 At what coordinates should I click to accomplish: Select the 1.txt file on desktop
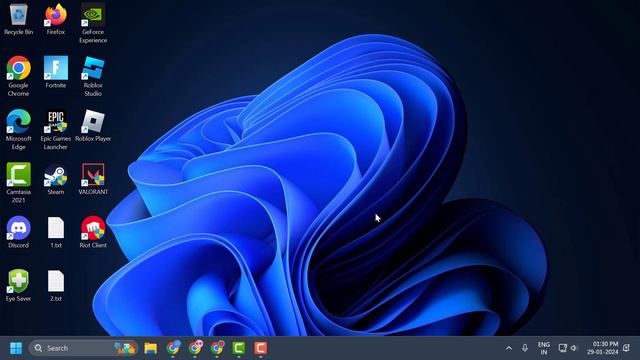click(x=56, y=232)
